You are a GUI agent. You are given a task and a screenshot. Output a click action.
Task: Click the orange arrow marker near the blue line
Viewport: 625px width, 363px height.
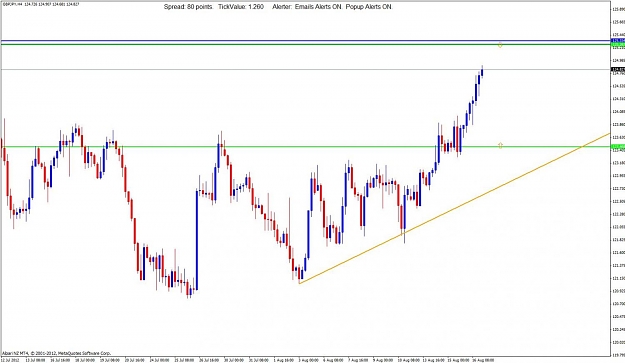[x=500, y=45]
